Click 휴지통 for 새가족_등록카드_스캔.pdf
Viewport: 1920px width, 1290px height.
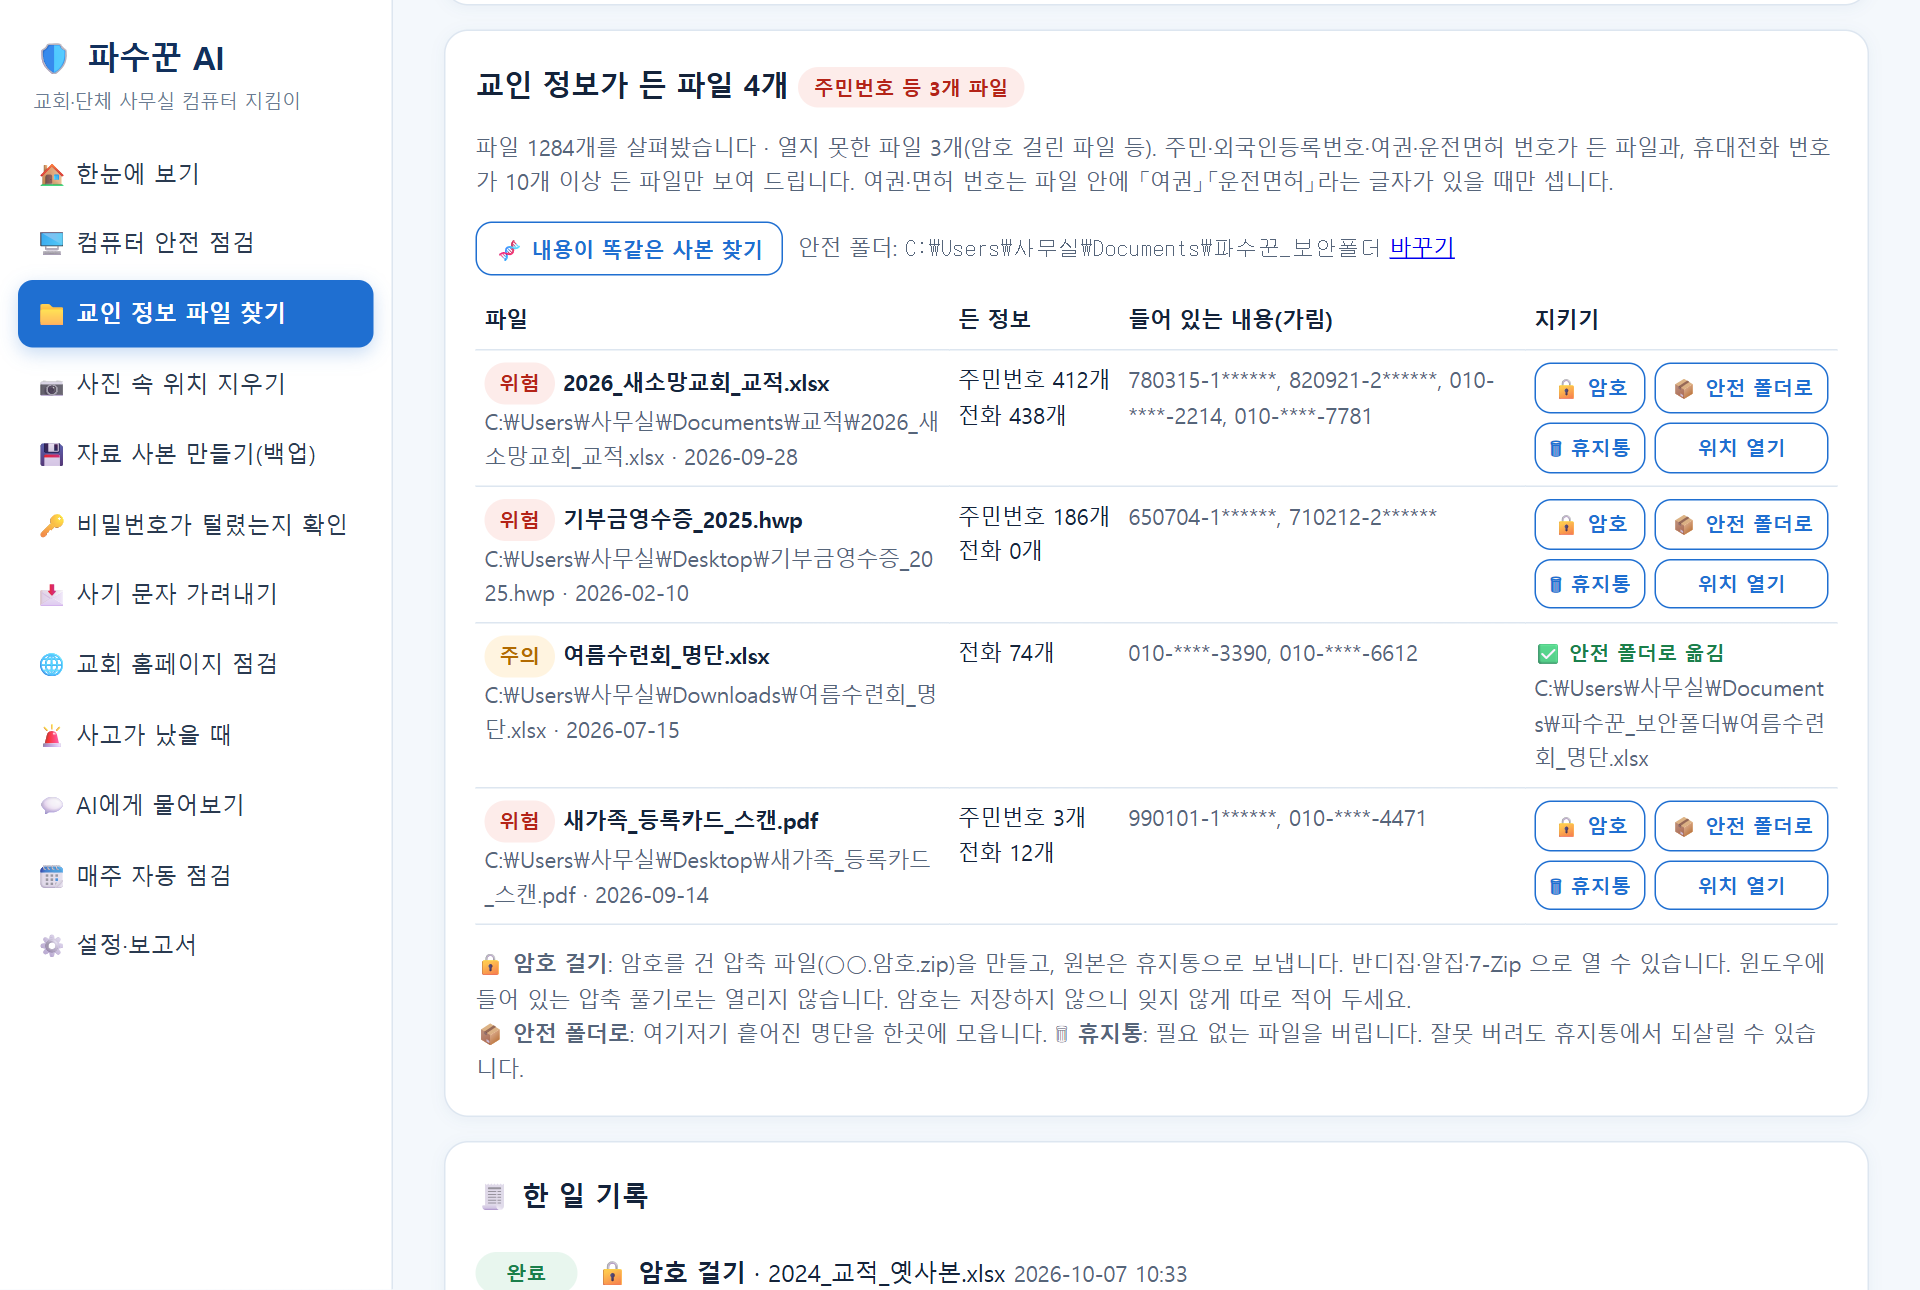[x=1589, y=886]
